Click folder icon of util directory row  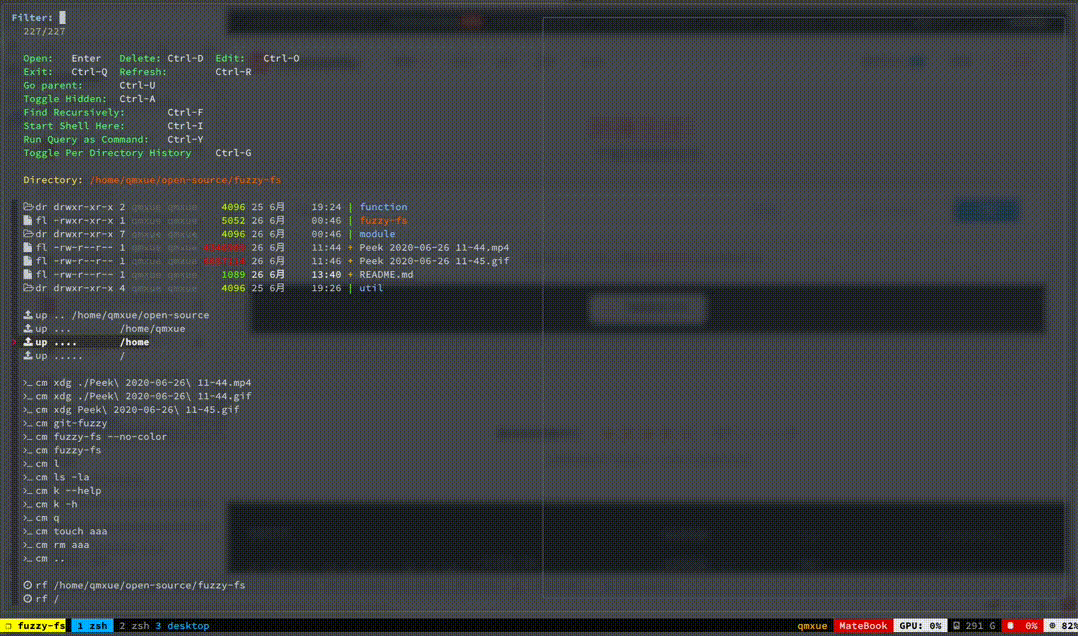[28, 288]
